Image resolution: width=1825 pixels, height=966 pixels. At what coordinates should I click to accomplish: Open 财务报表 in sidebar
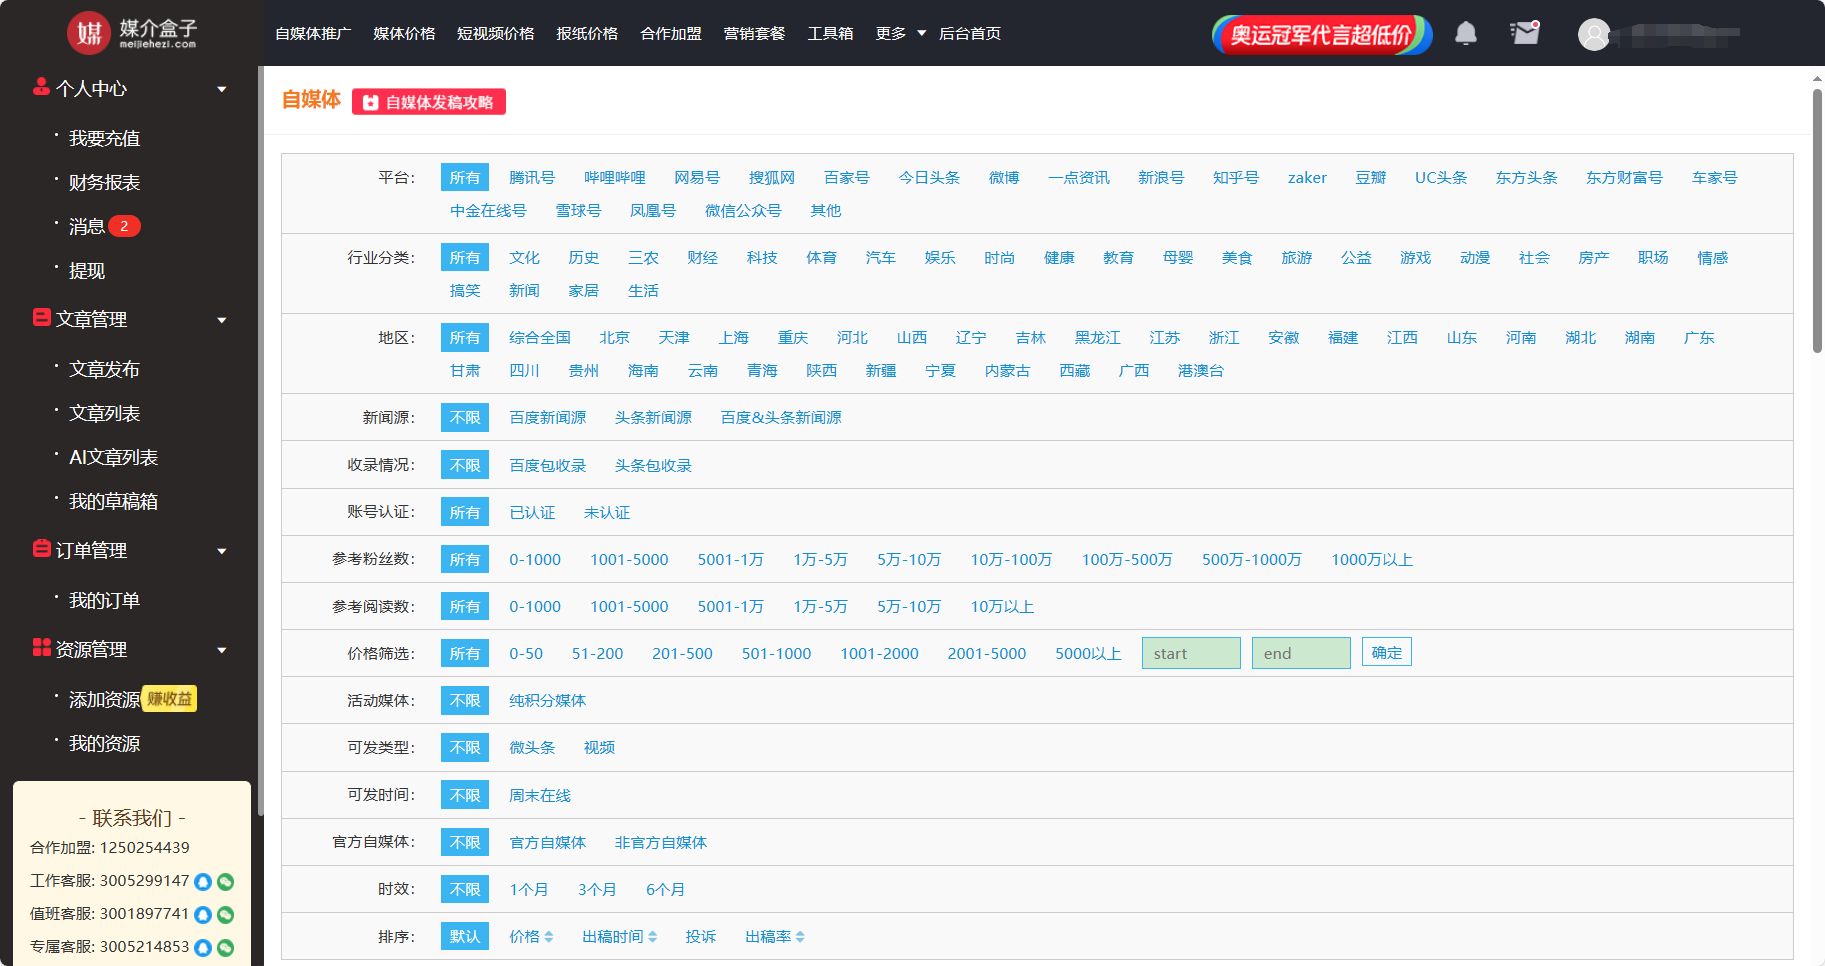104,182
